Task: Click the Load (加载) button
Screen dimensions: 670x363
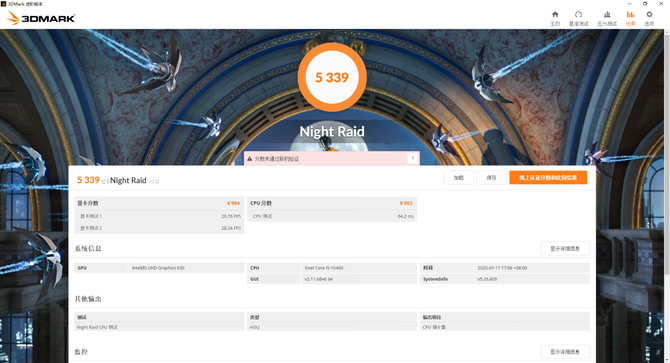Action: 458,178
